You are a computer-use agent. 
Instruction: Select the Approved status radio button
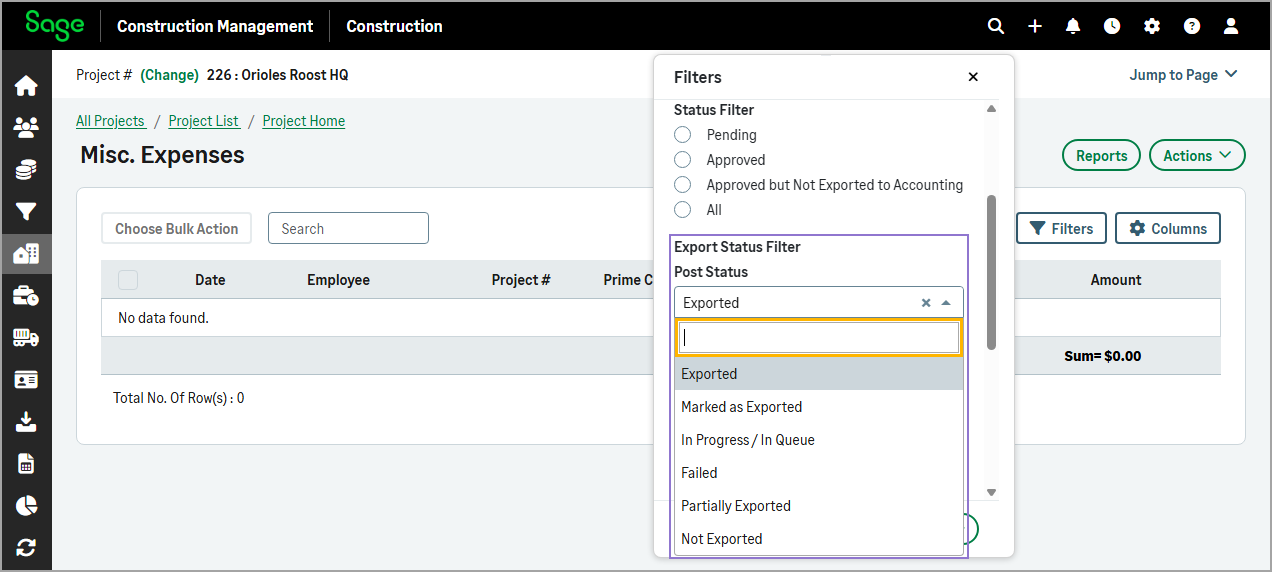[x=683, y=160]
